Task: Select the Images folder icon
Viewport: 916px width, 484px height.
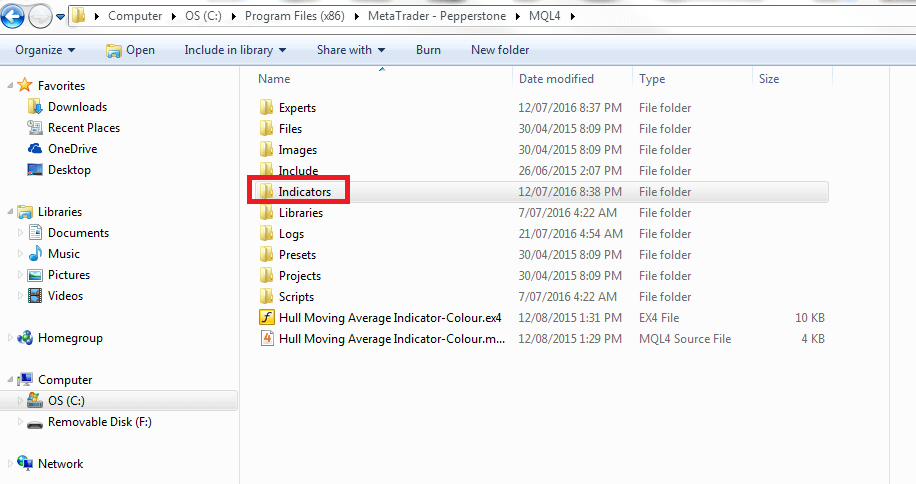Action: click(266, 149)
